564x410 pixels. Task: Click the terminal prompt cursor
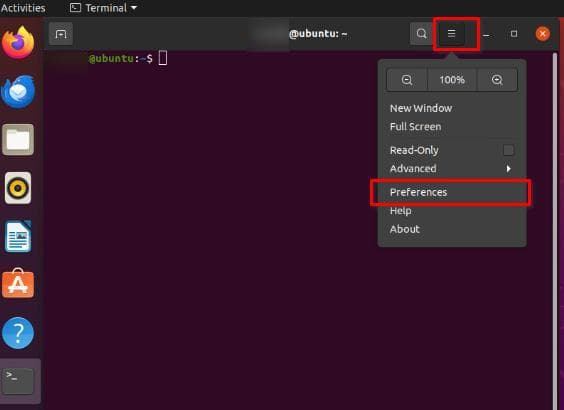click(163, 58)
